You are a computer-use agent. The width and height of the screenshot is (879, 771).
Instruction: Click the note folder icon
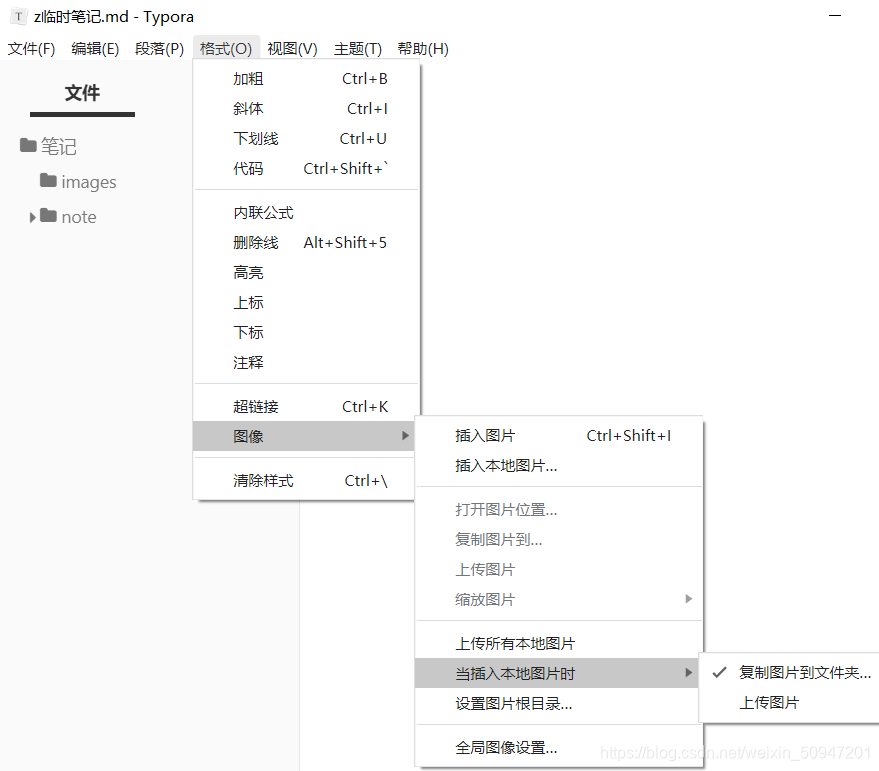[x=48, y=215]
